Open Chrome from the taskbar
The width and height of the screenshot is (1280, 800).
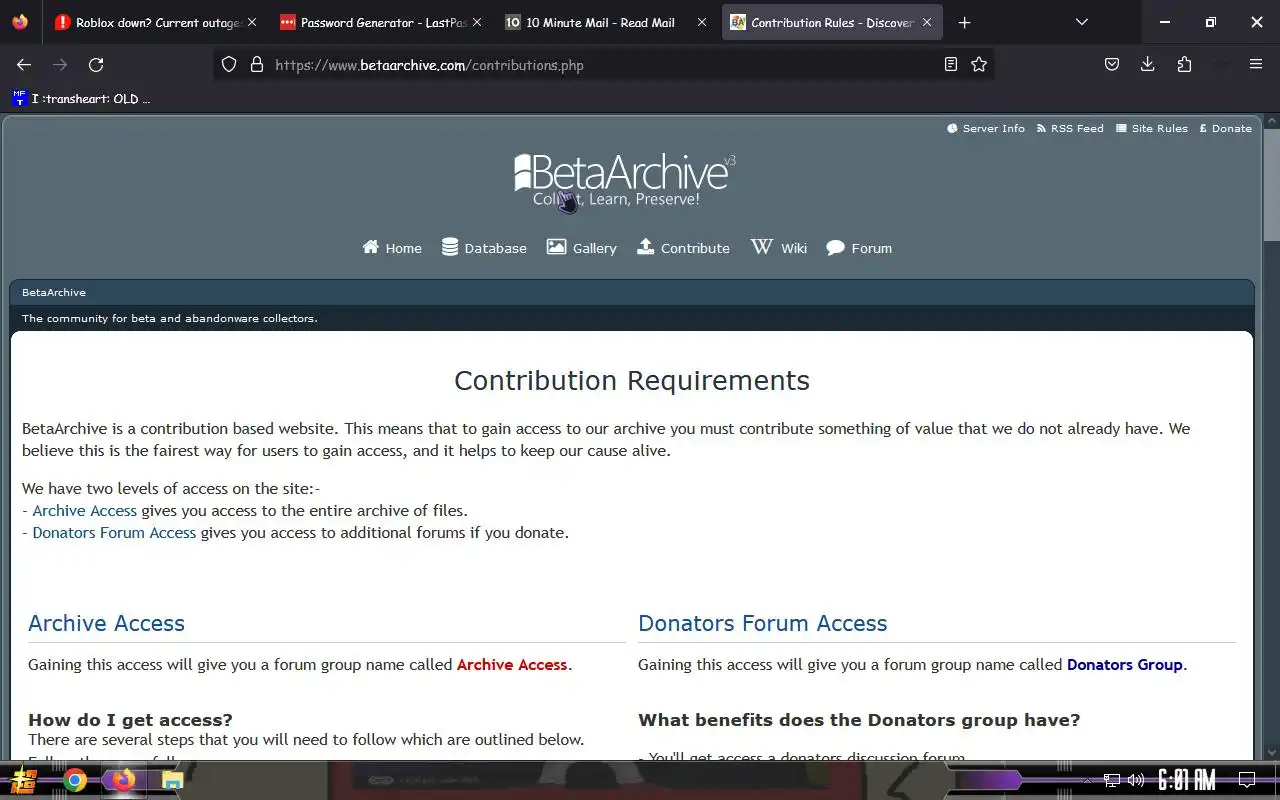pyautogui.click(x=75, y=780)
